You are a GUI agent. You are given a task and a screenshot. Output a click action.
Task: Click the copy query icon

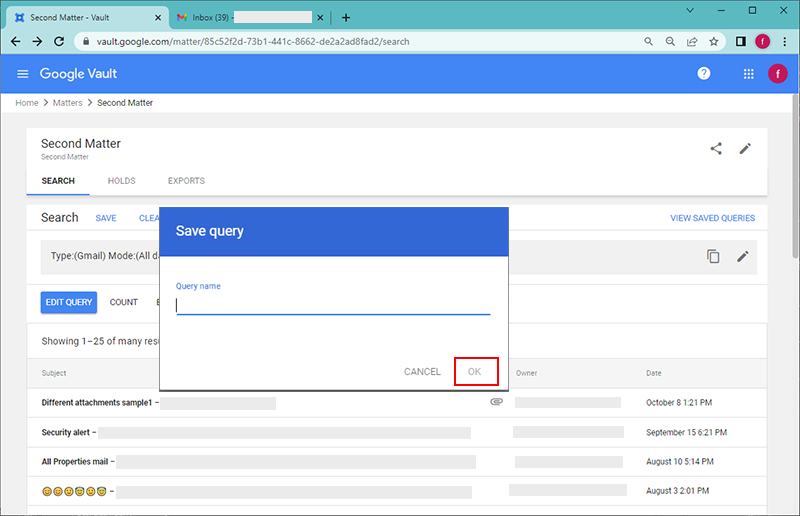click(713, 256)
